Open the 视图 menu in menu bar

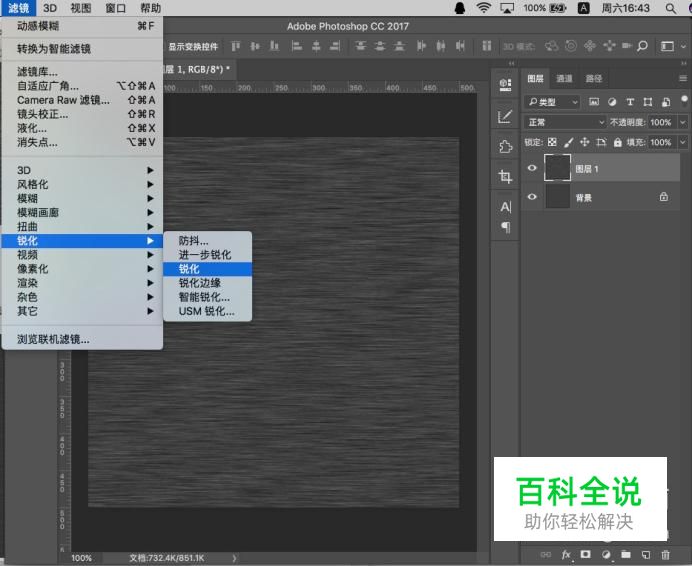[81, 8]
